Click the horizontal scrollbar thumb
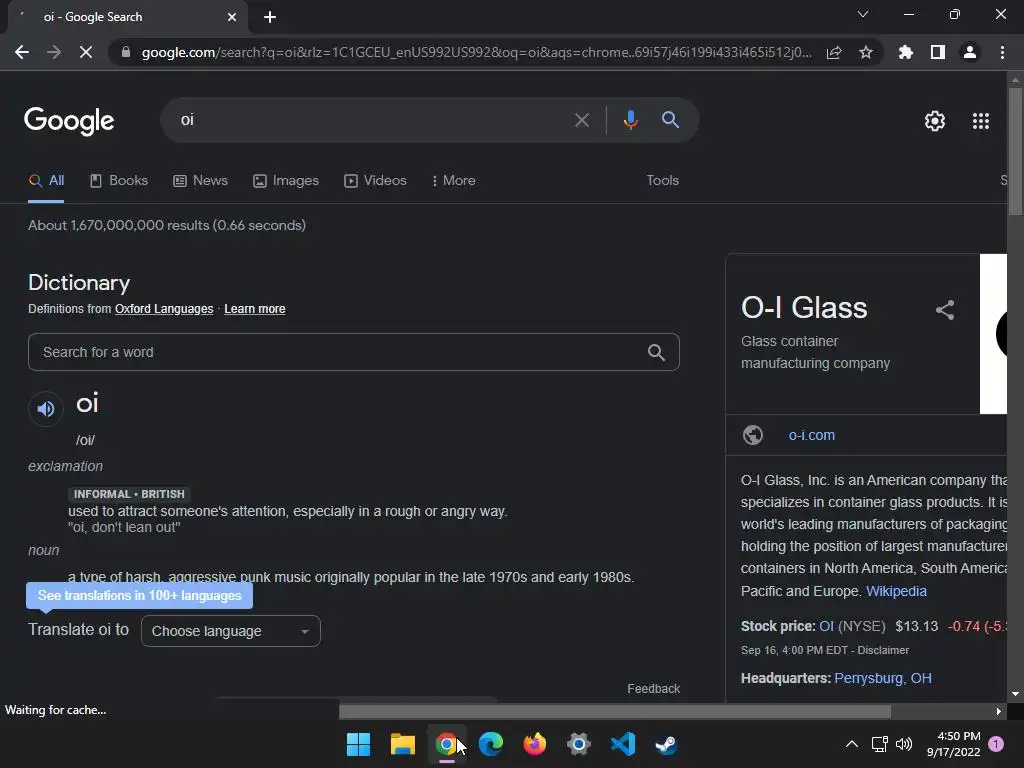The width and height of the screenshot is (1024, 768). point(615,711)
